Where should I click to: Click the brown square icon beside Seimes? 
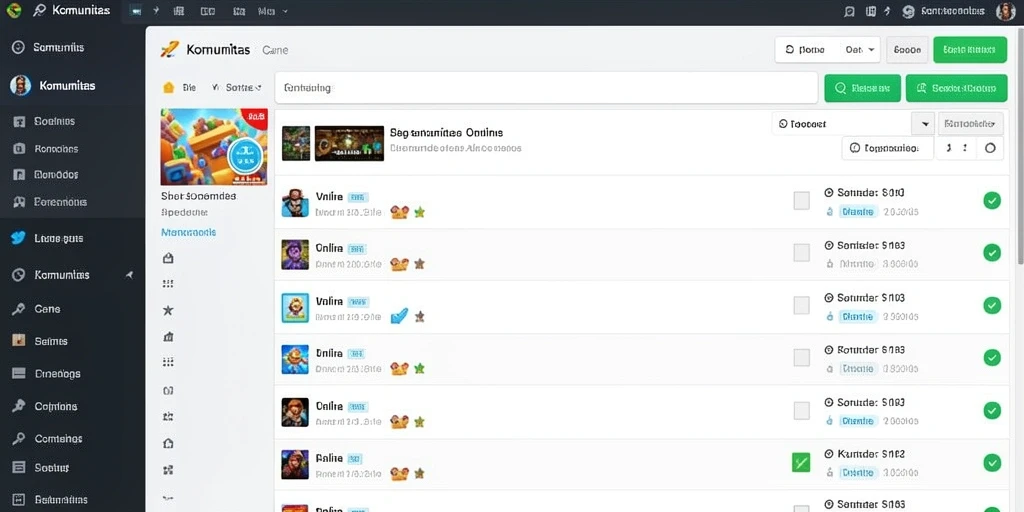tap(19, 341)
